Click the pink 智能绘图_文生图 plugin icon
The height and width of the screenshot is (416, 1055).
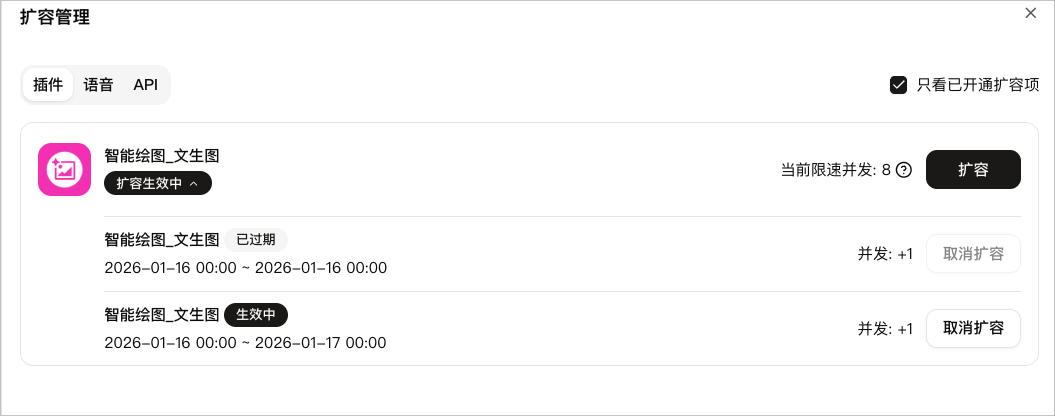(x=64, y=169)
